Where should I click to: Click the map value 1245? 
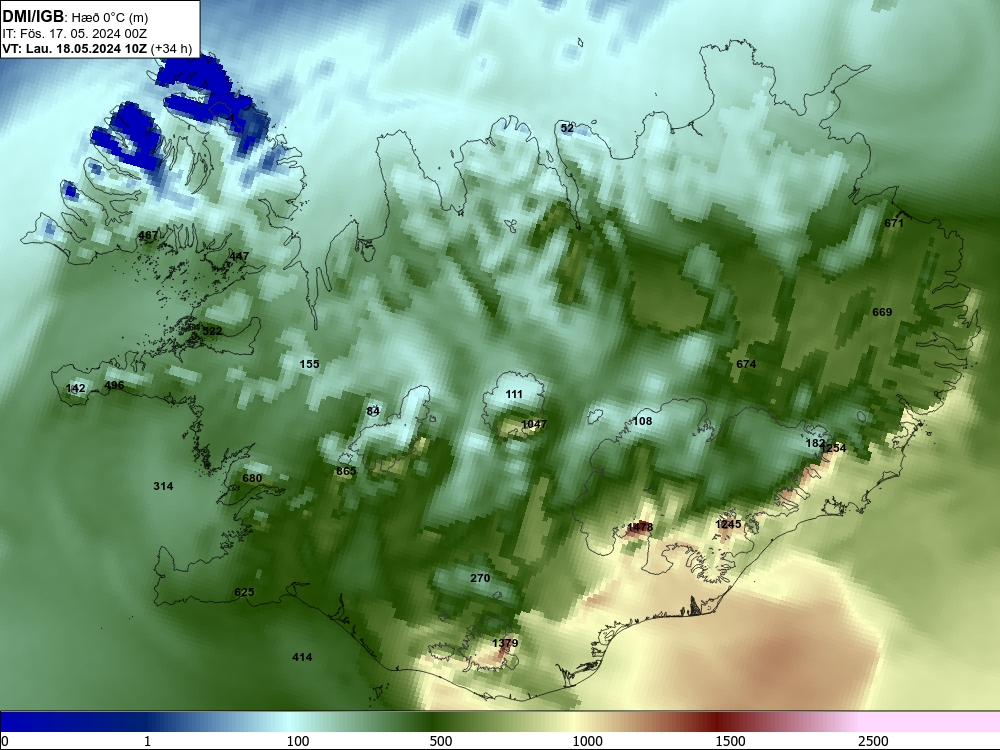point(728,524)
